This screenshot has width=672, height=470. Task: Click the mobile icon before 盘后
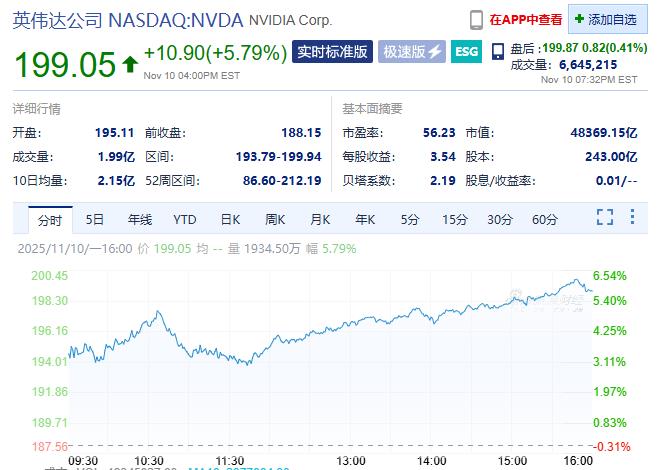click(498, 51)
